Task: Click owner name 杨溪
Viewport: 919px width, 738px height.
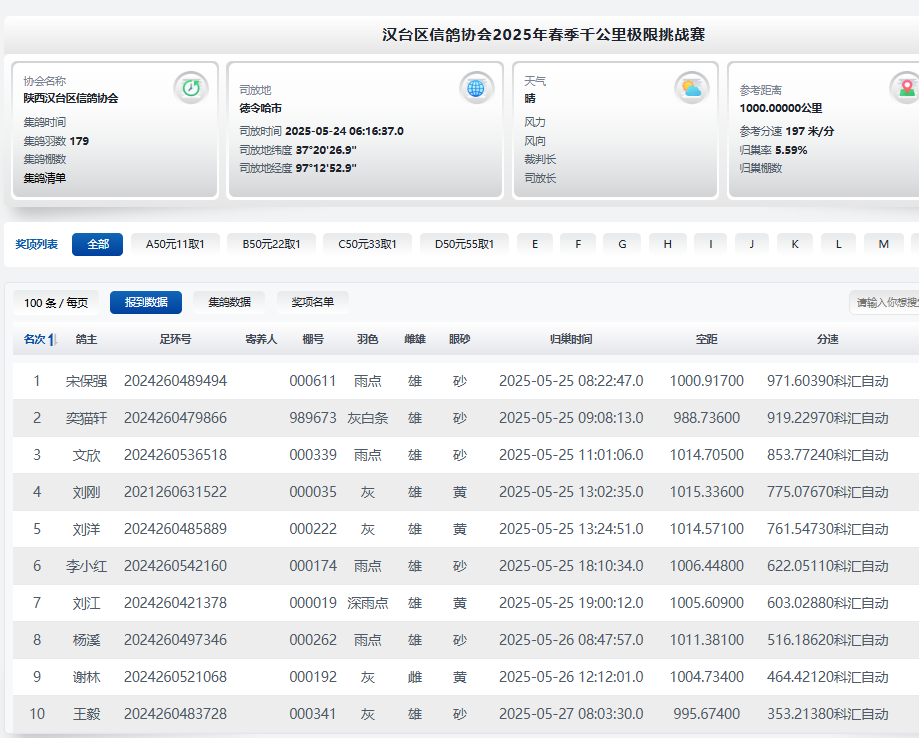Action: 86,640
